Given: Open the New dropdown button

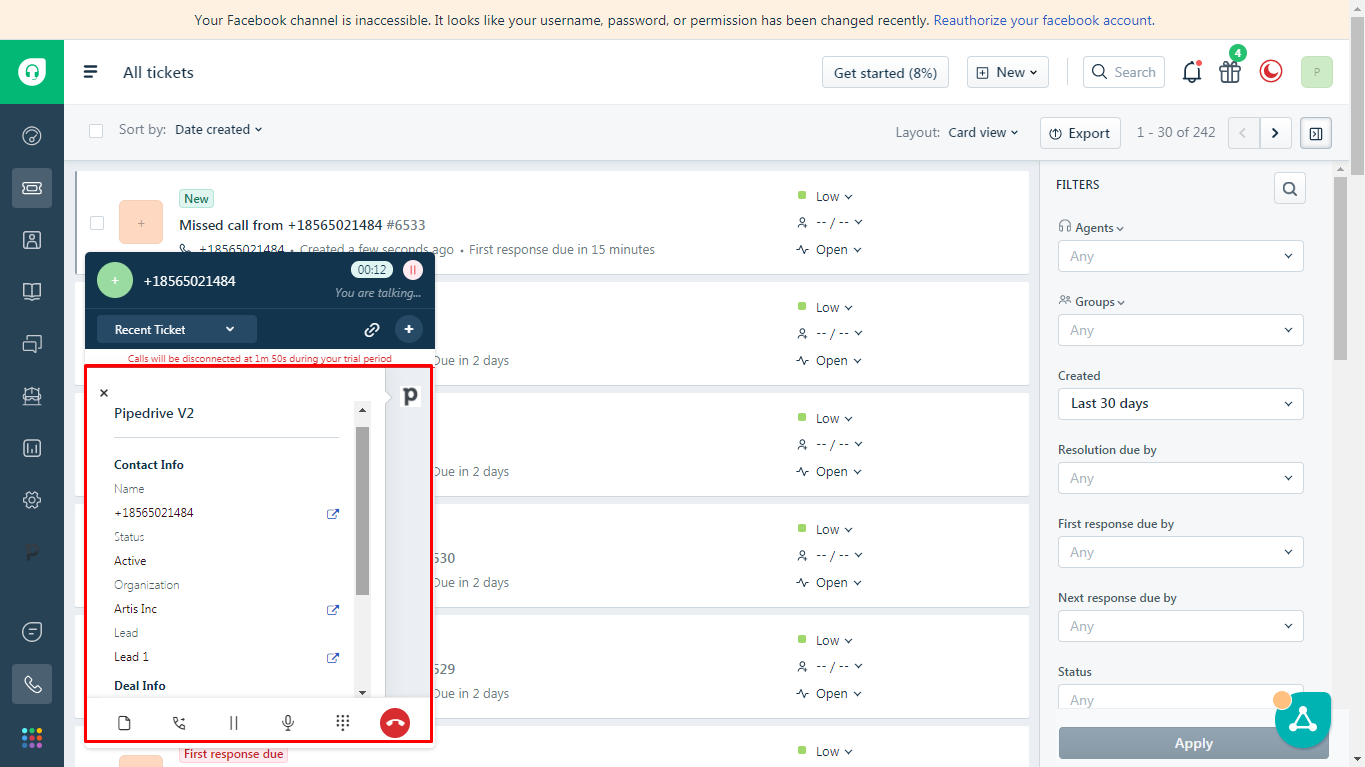Looking at the screenshot, I should point(1007,72).
